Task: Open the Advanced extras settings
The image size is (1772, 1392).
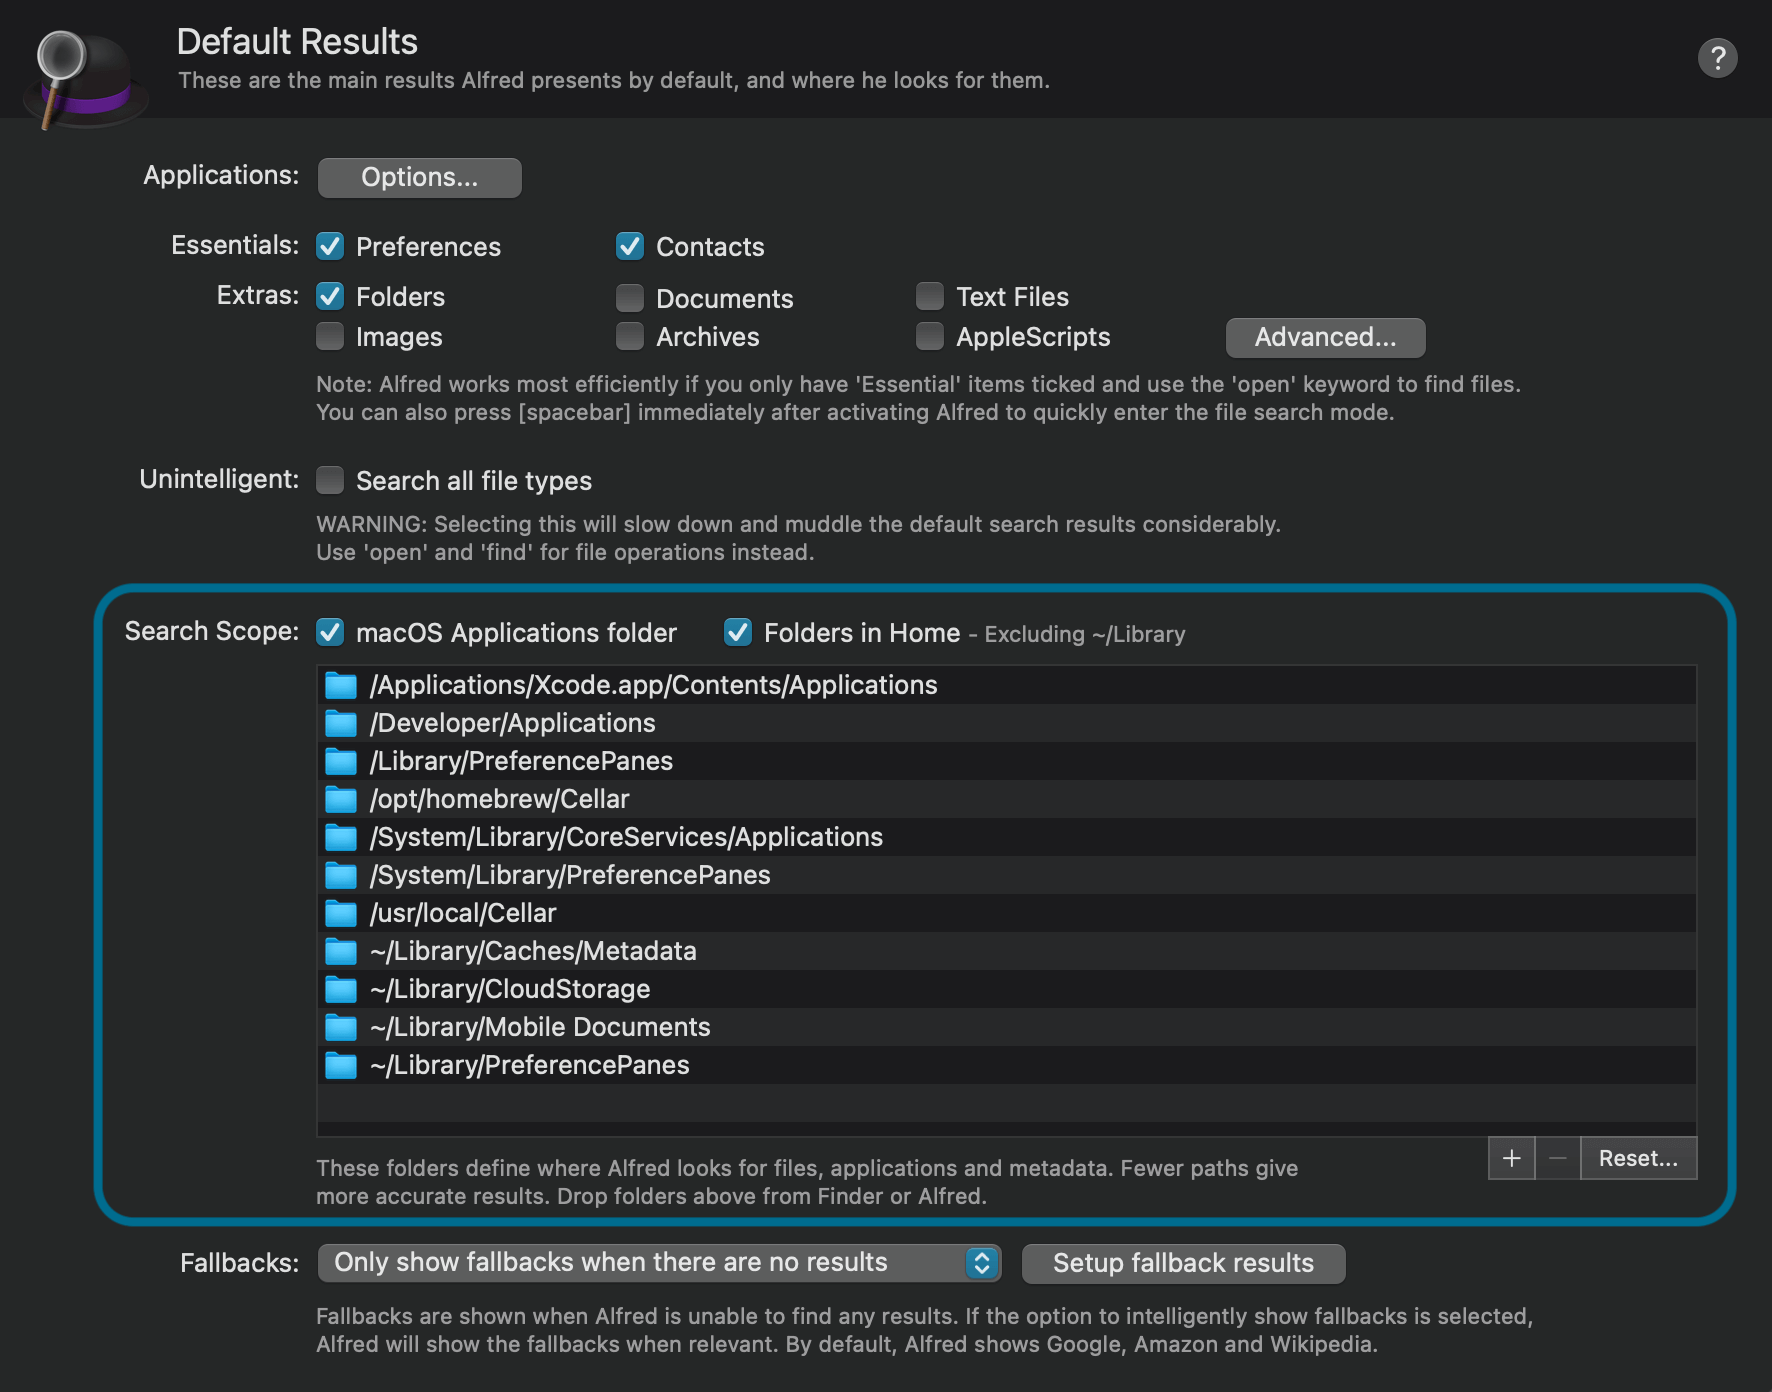Action: tap(1325, 337)
